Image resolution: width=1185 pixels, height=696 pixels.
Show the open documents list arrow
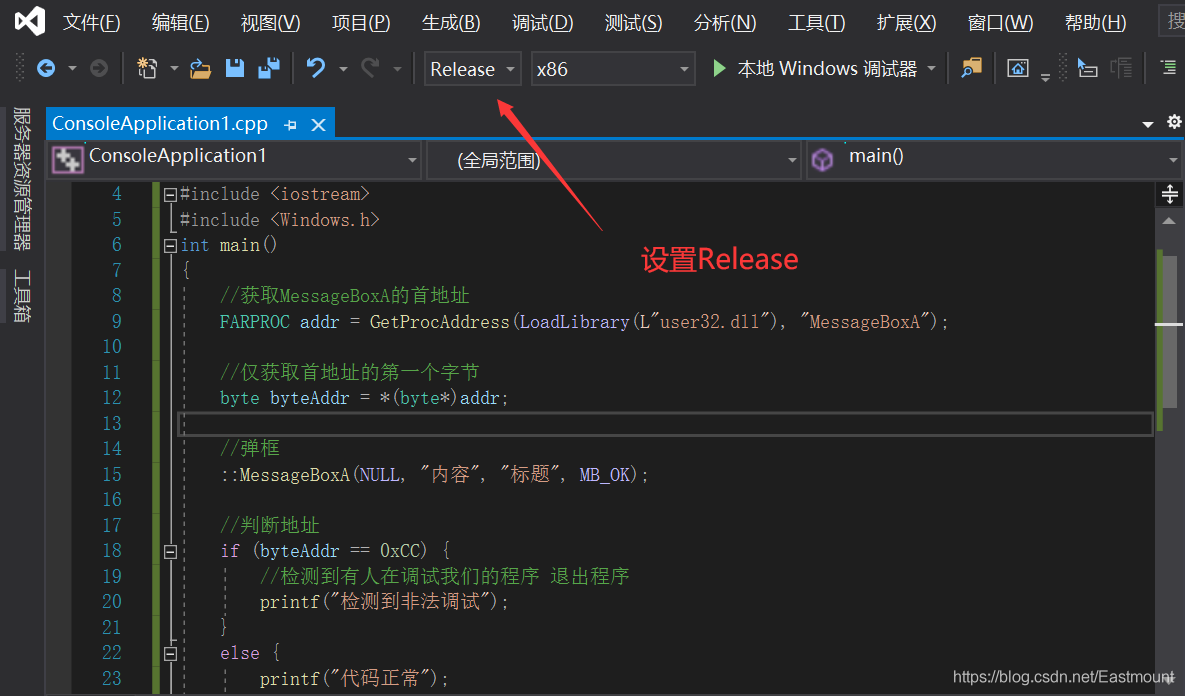pyautogui.click(x=1148, y=124)
